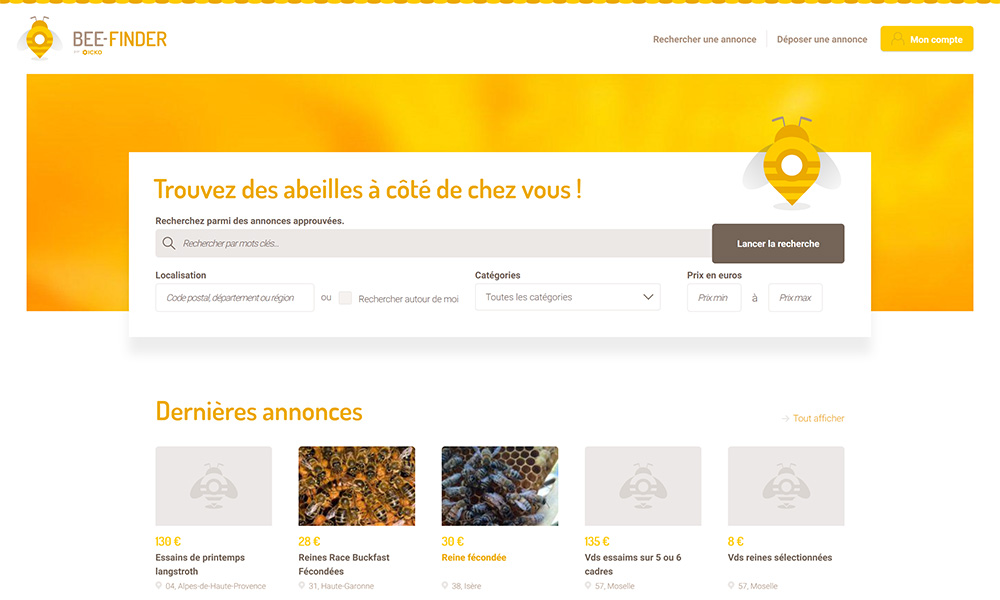Open the Reine fécondée listing photo
Viewport: 1000px width, 600px height.
pyautogui.click(x=499, y=485)
